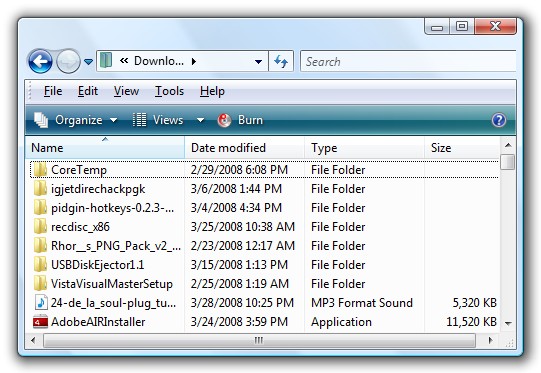Go back with the blue Back arrow
Viewport: 541px width, 373px height.
(40, 61)
